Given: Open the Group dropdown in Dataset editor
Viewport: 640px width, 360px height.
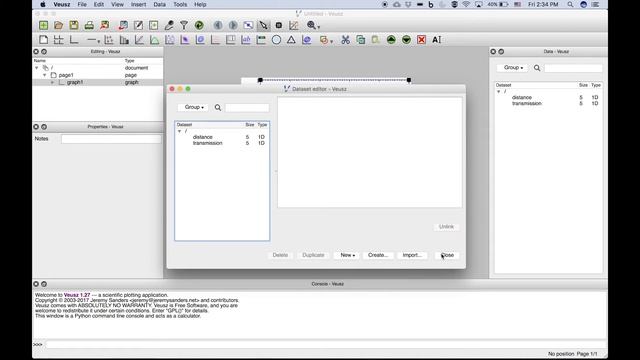Looking at the screenshot, I should [x=193, y=107].
